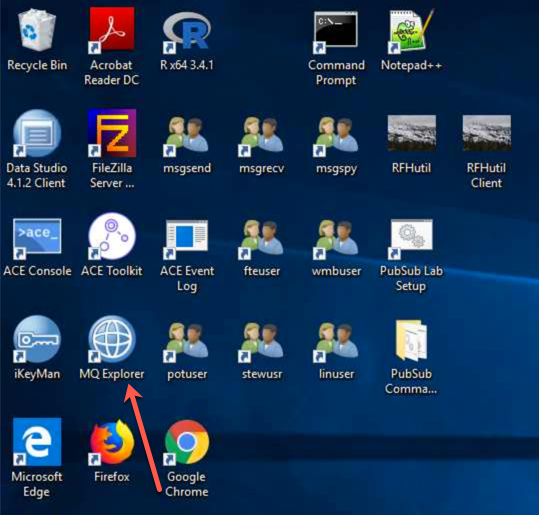Screen dimensions: 539x515
Task: Select the ACE Toolkit icon
Action: coord(112,237)
